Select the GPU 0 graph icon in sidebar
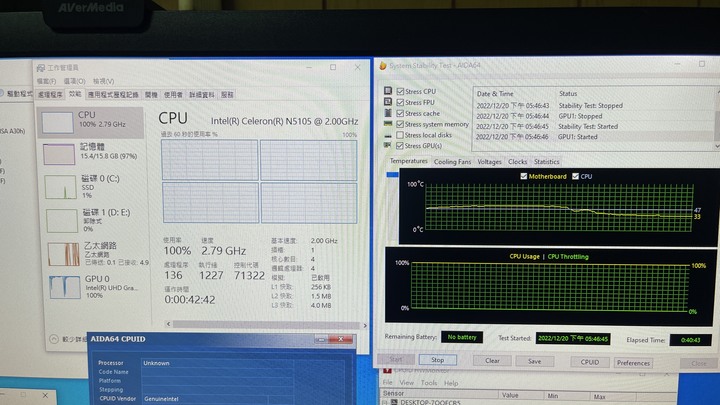This screenshot has width=720, height=405. pos(65,287)
